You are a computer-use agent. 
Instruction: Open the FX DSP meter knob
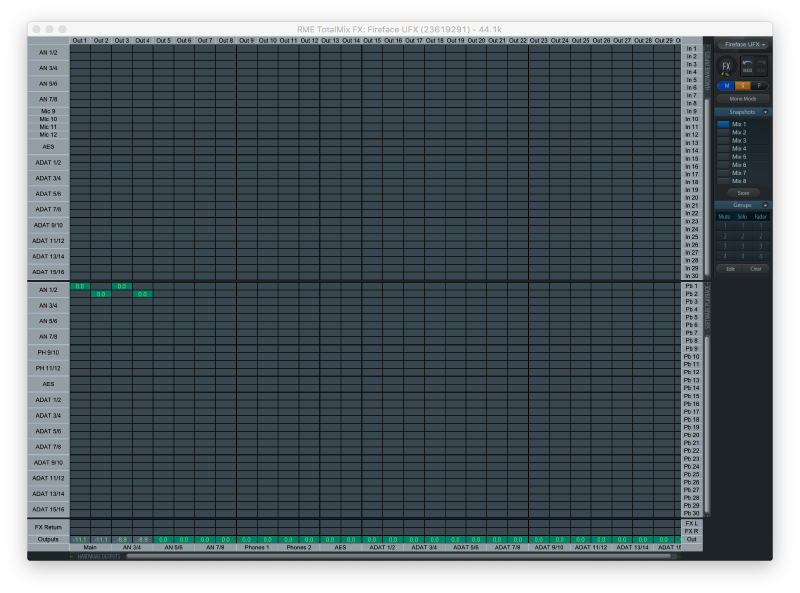tap(727, 66)
